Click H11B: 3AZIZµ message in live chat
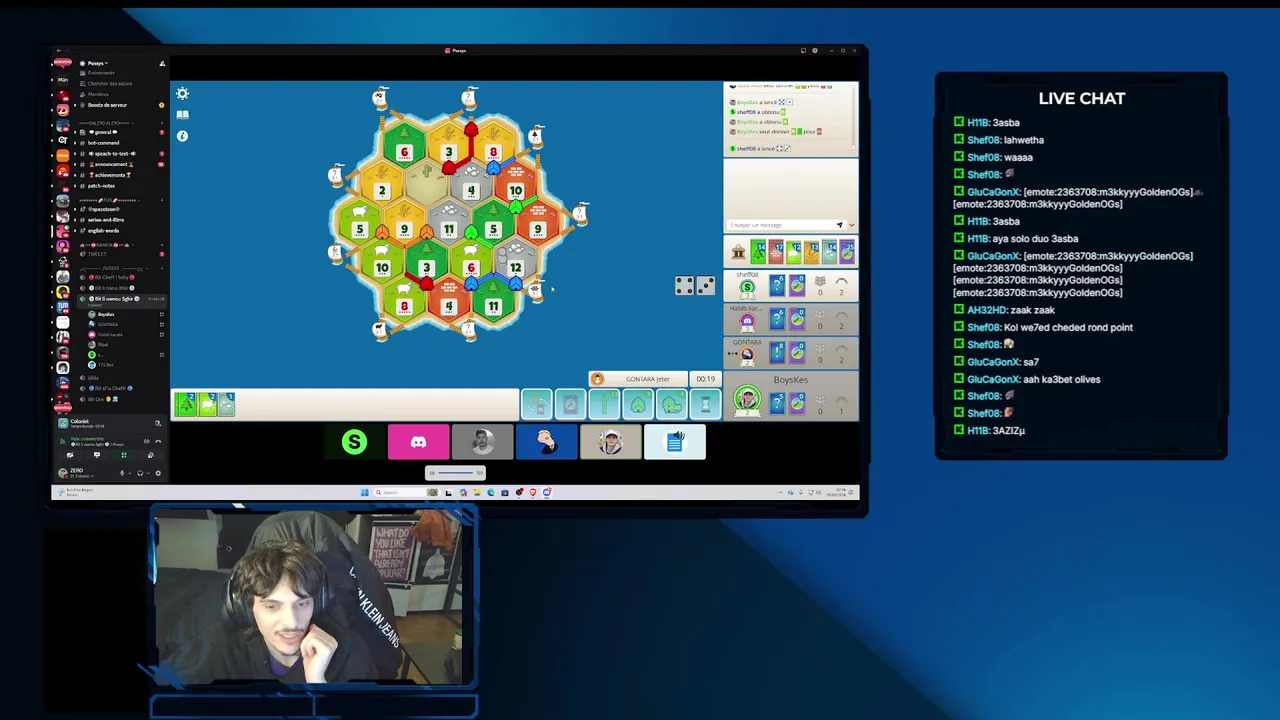 (x=989, y=430)
